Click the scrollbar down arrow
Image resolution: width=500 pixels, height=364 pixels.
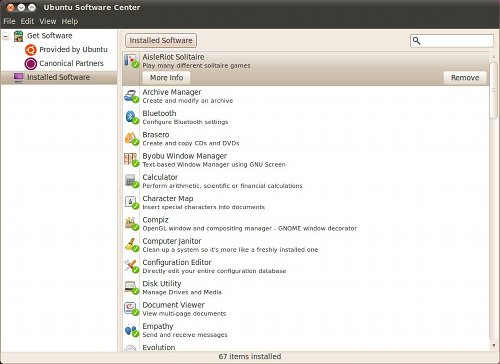[494, 346]
